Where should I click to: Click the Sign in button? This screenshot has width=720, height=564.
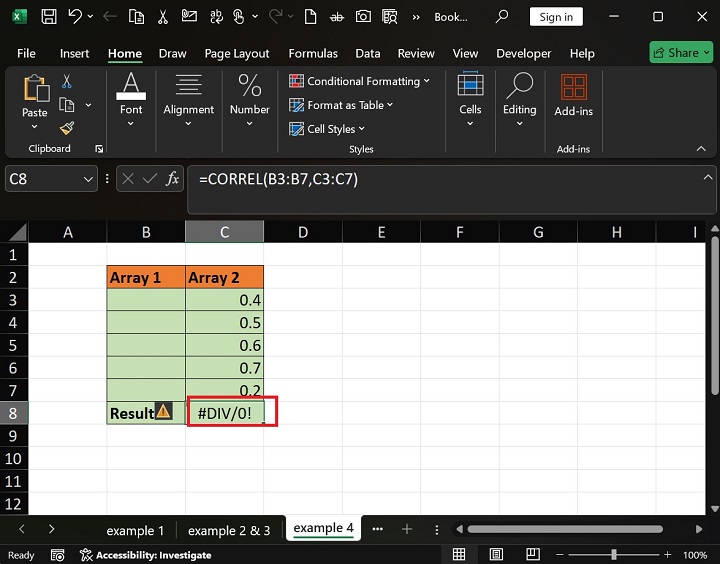coord(556,17)
